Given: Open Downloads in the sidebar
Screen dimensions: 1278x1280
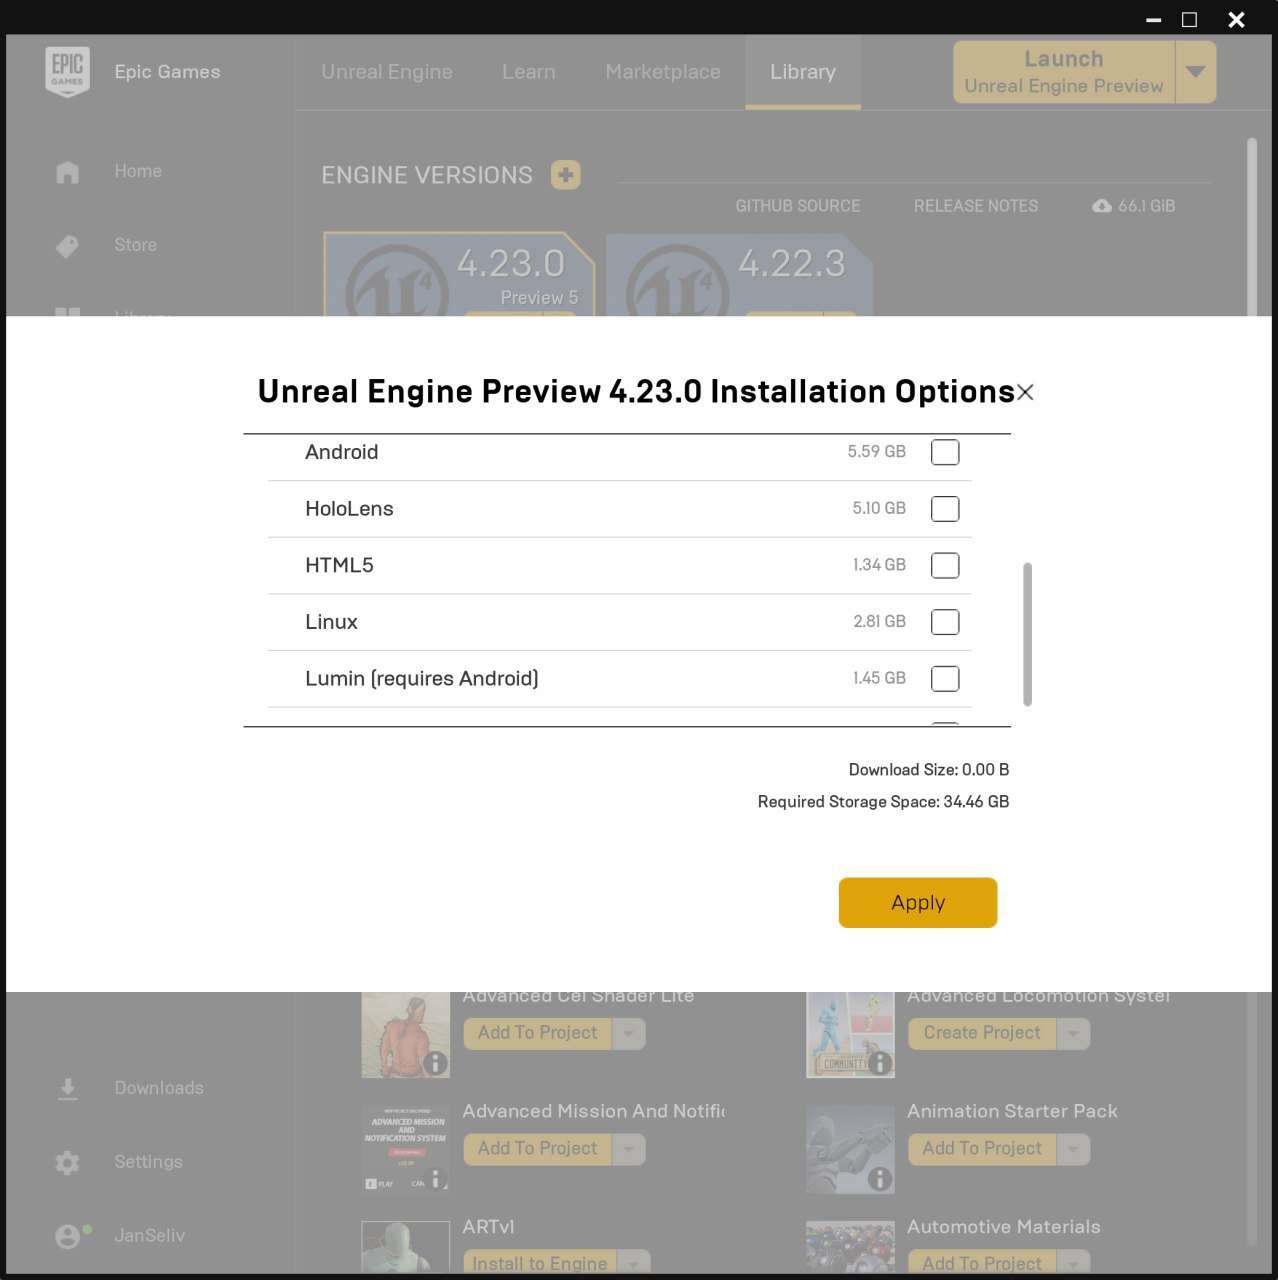Looking at the screenshot, I should 158,1088.
